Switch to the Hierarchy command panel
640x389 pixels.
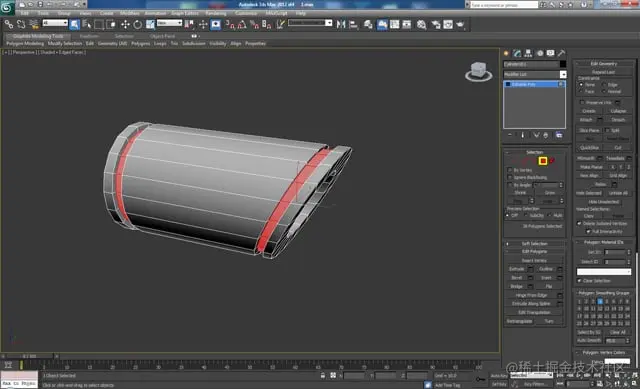(529, 53)
